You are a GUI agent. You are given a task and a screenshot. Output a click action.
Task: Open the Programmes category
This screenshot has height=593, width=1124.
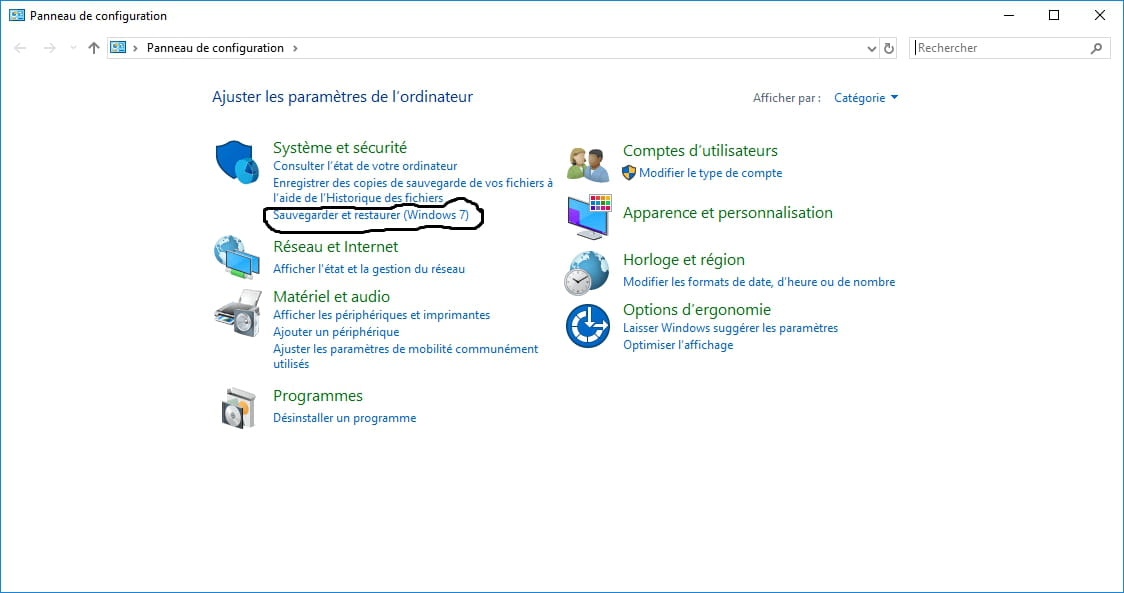pos(318,396)
